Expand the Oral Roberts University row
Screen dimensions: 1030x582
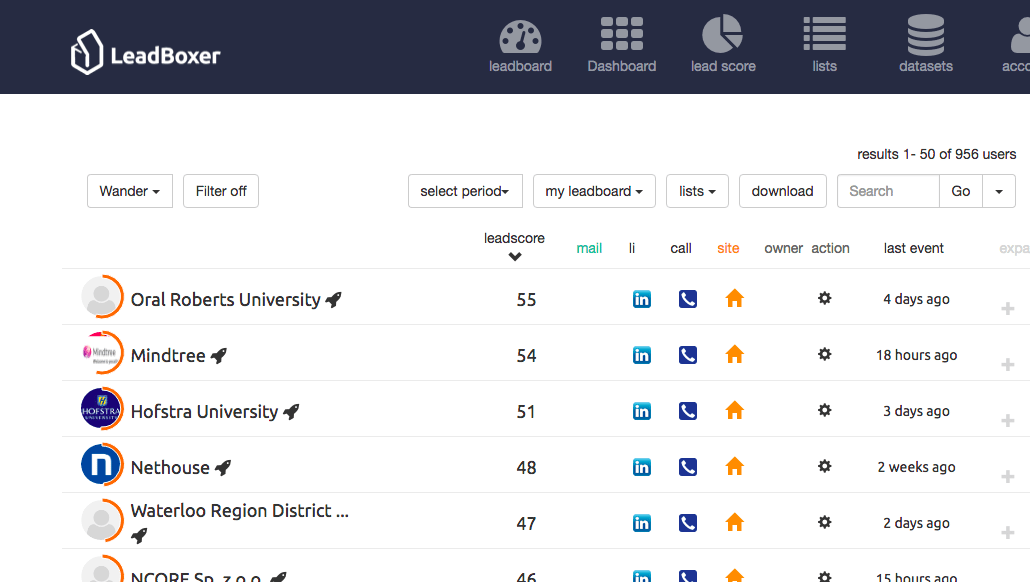point(1008,309)
